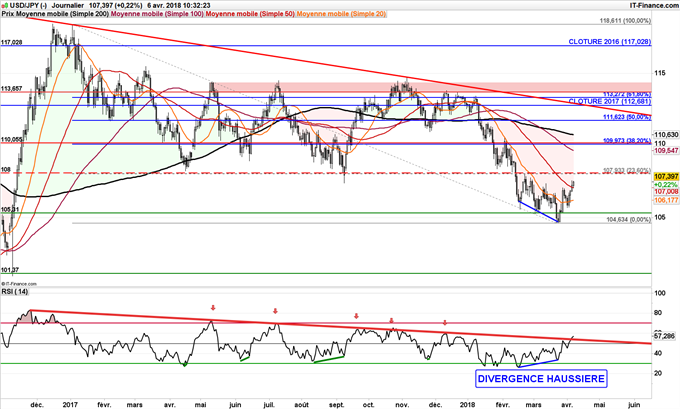Click the Fibonacci label '111,623 (50,00%)'
Image resolution: width=680 pixels, height=409 pixels.
[627, 117]
